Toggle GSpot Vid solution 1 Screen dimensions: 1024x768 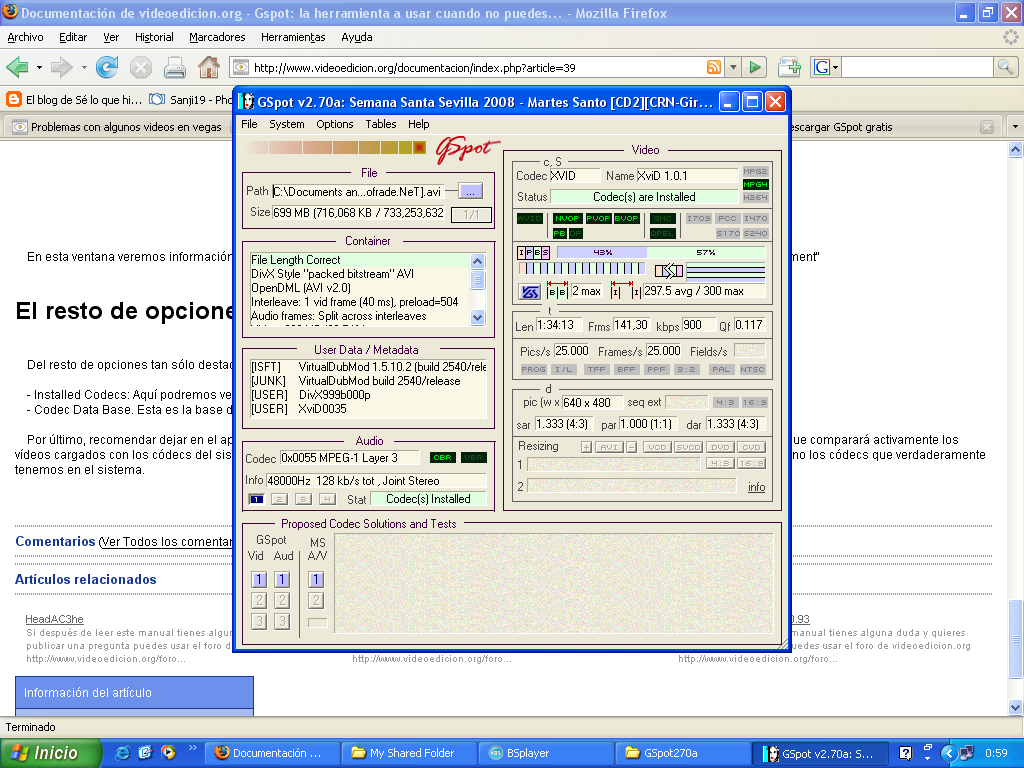(x=259, y=579)
